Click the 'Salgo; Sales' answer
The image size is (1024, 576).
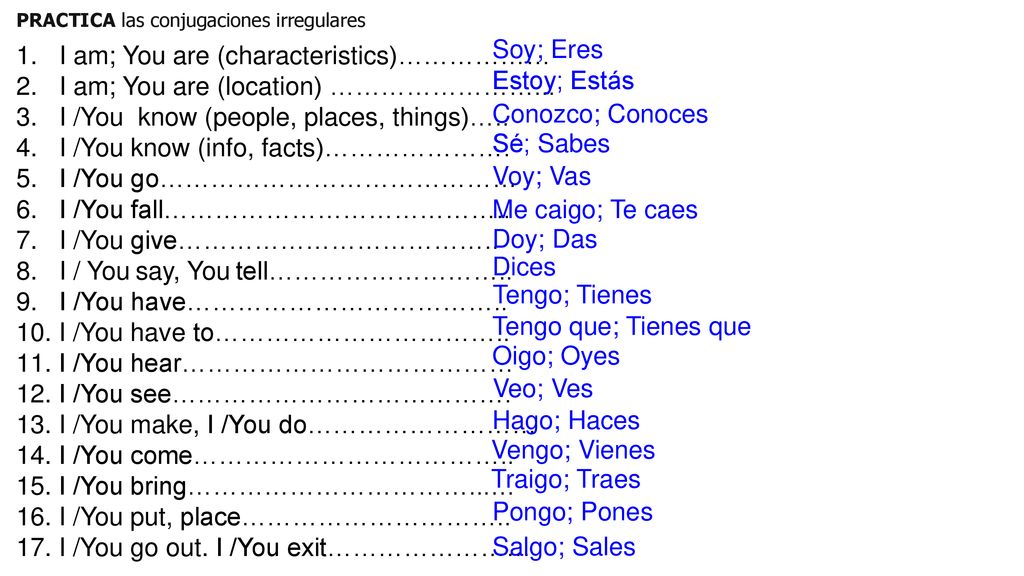(564, 547)
